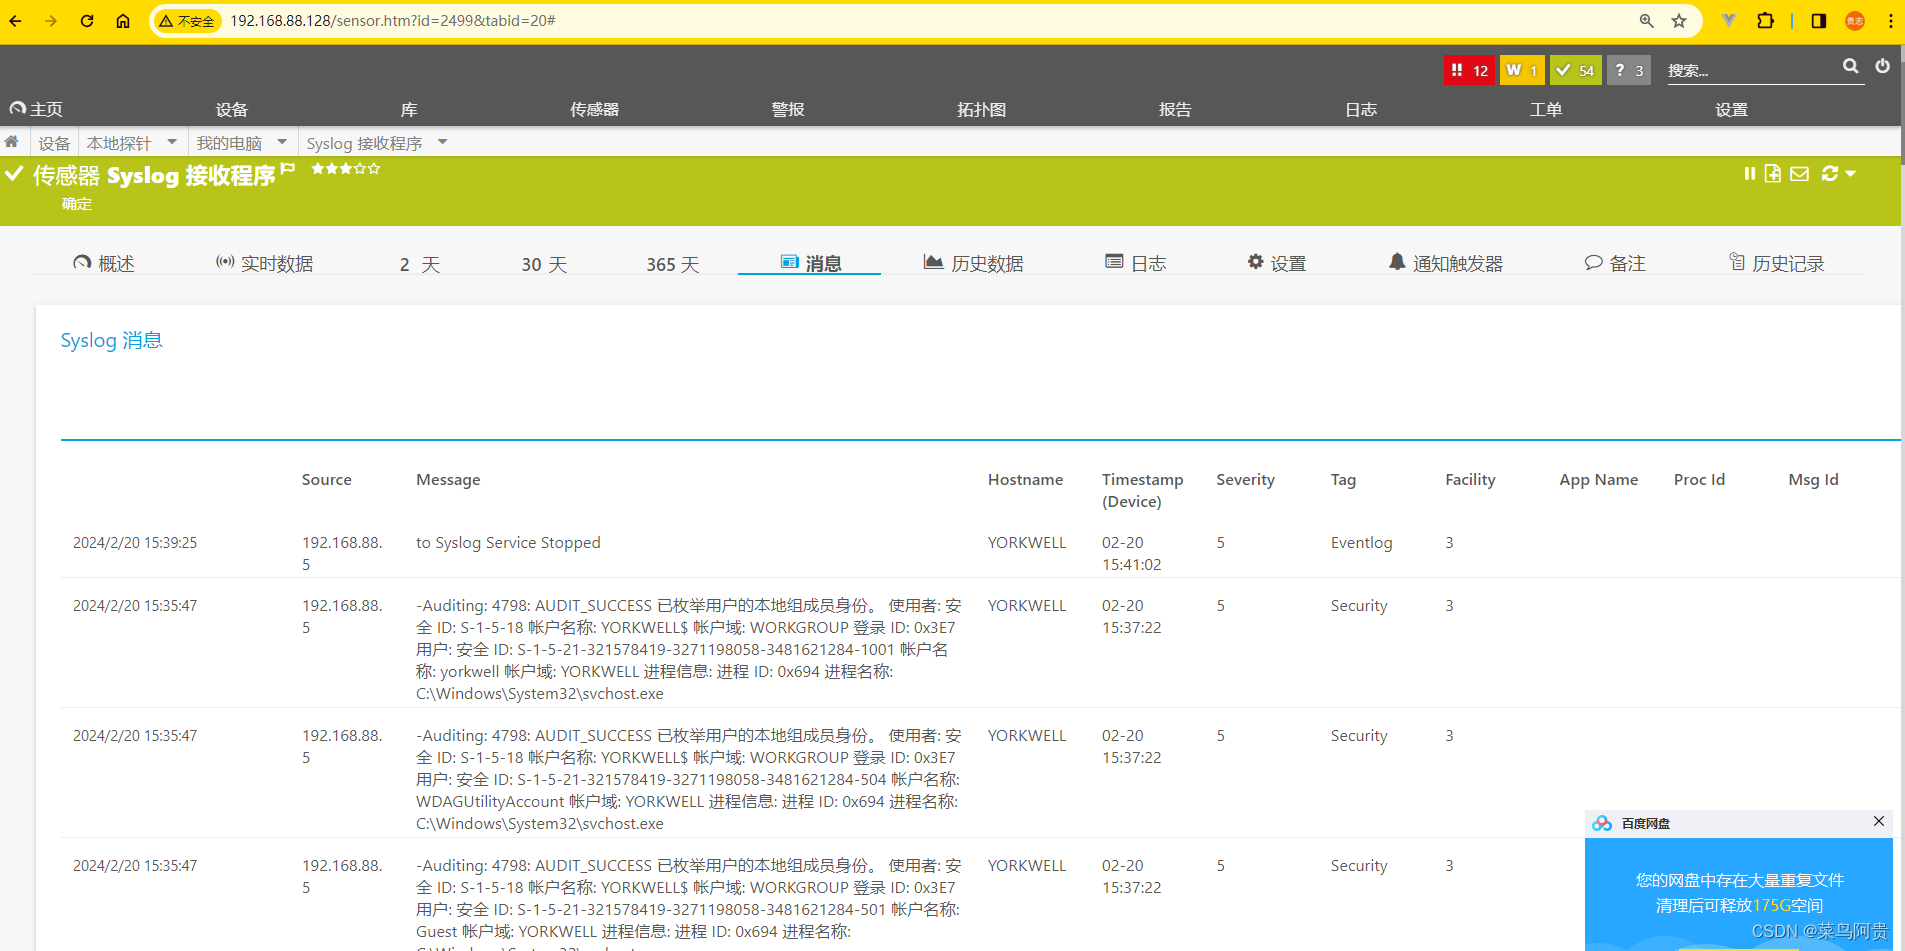
Task: Switch to the sensor 日志 tab
Action: pos(1136,263)
